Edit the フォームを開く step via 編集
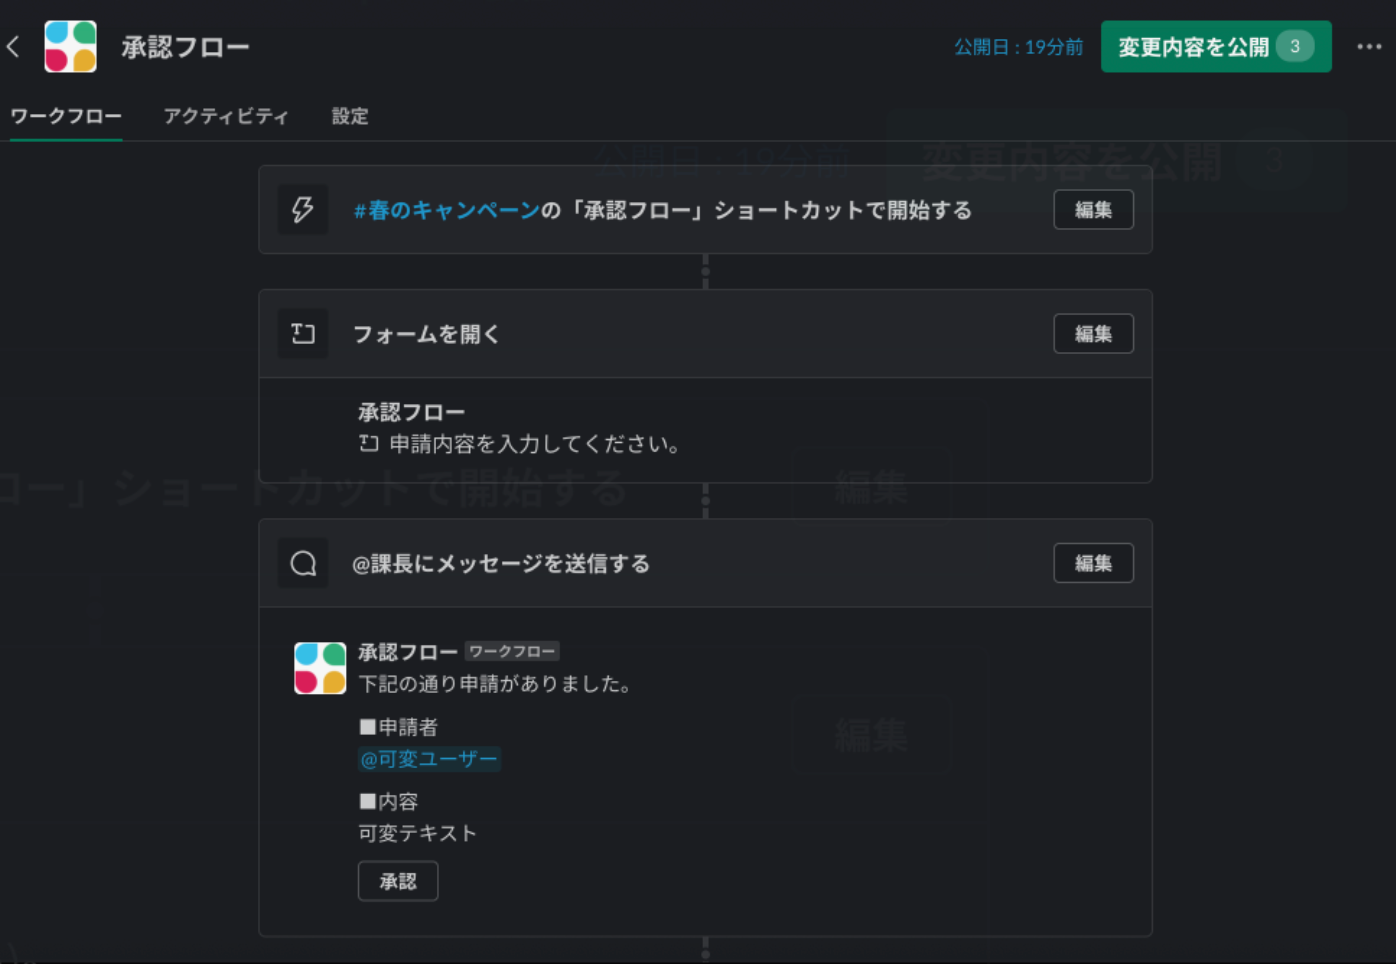 [1093, 334]
